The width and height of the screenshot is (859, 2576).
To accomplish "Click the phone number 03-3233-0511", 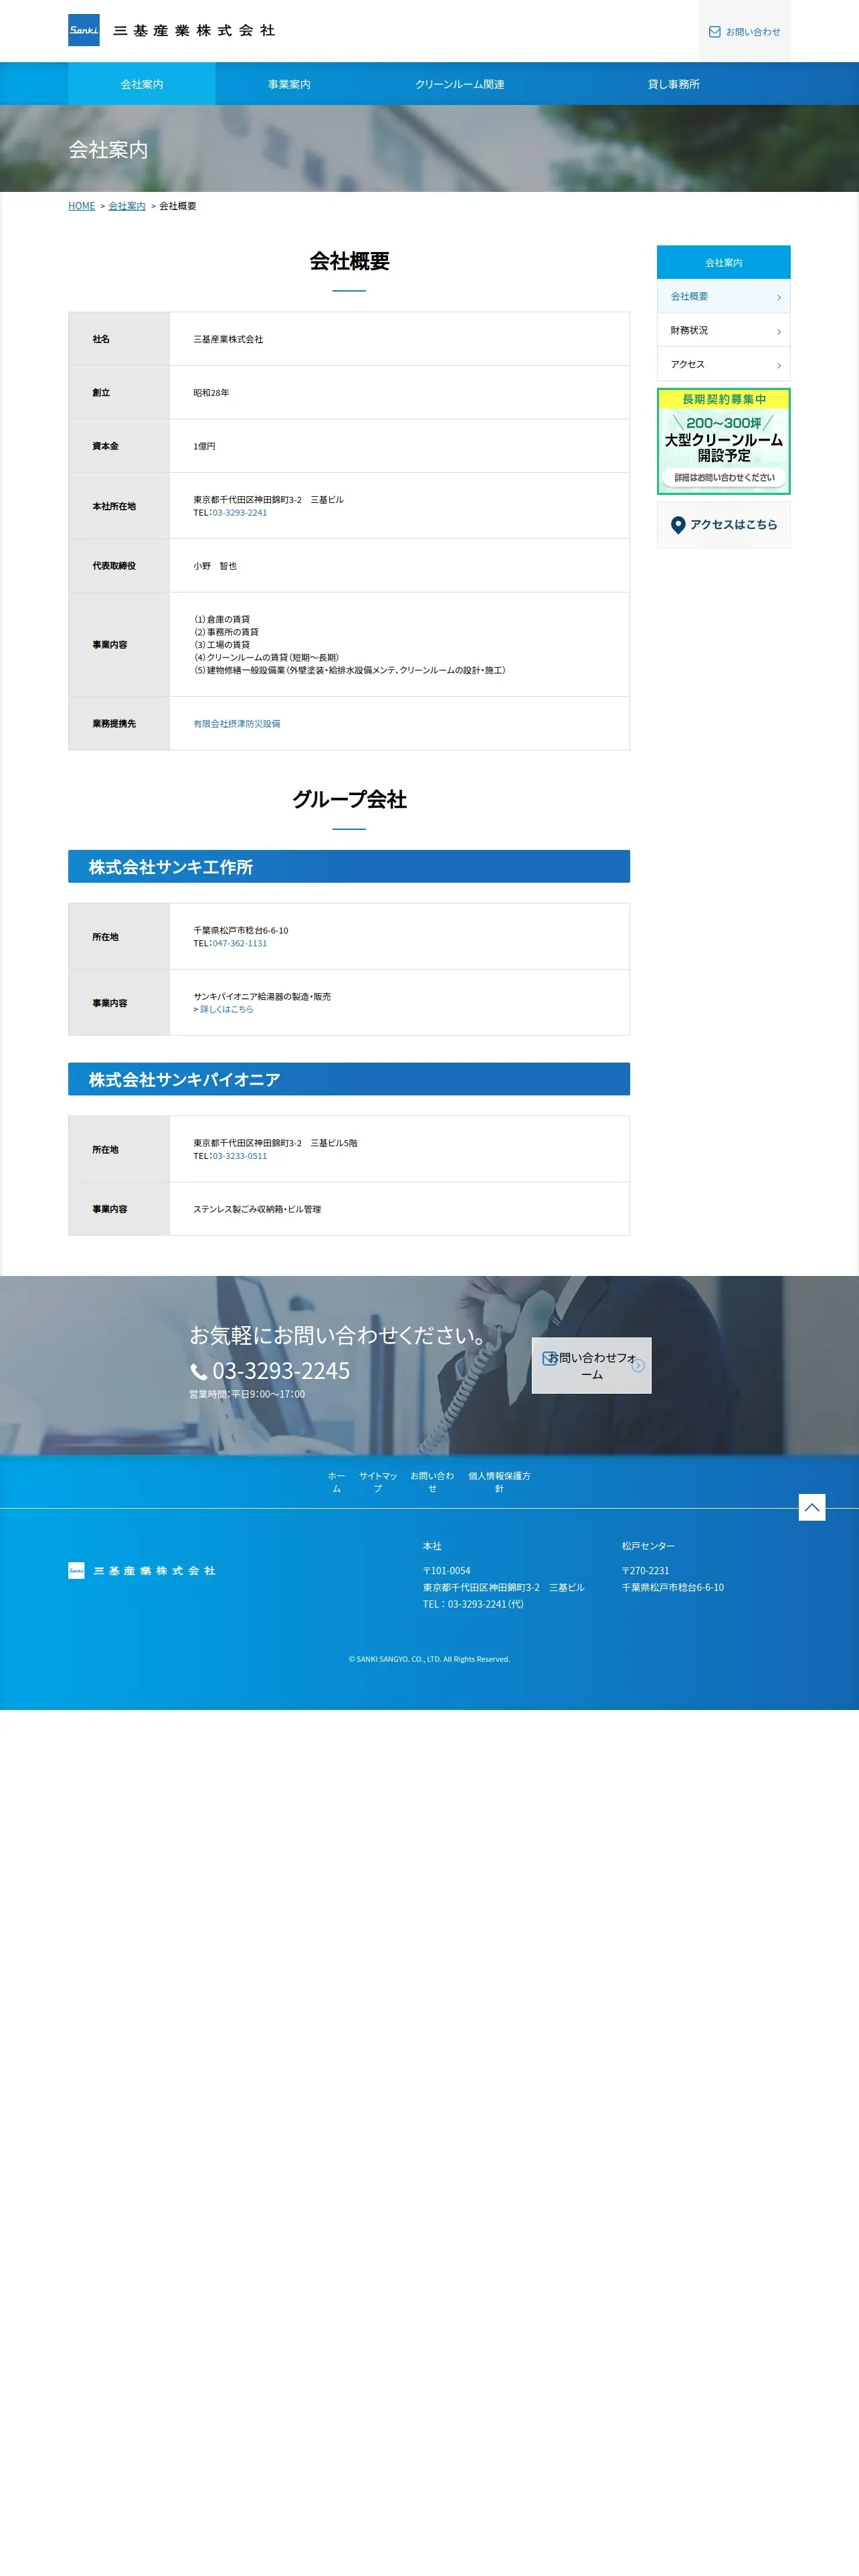I will 239,1156.
